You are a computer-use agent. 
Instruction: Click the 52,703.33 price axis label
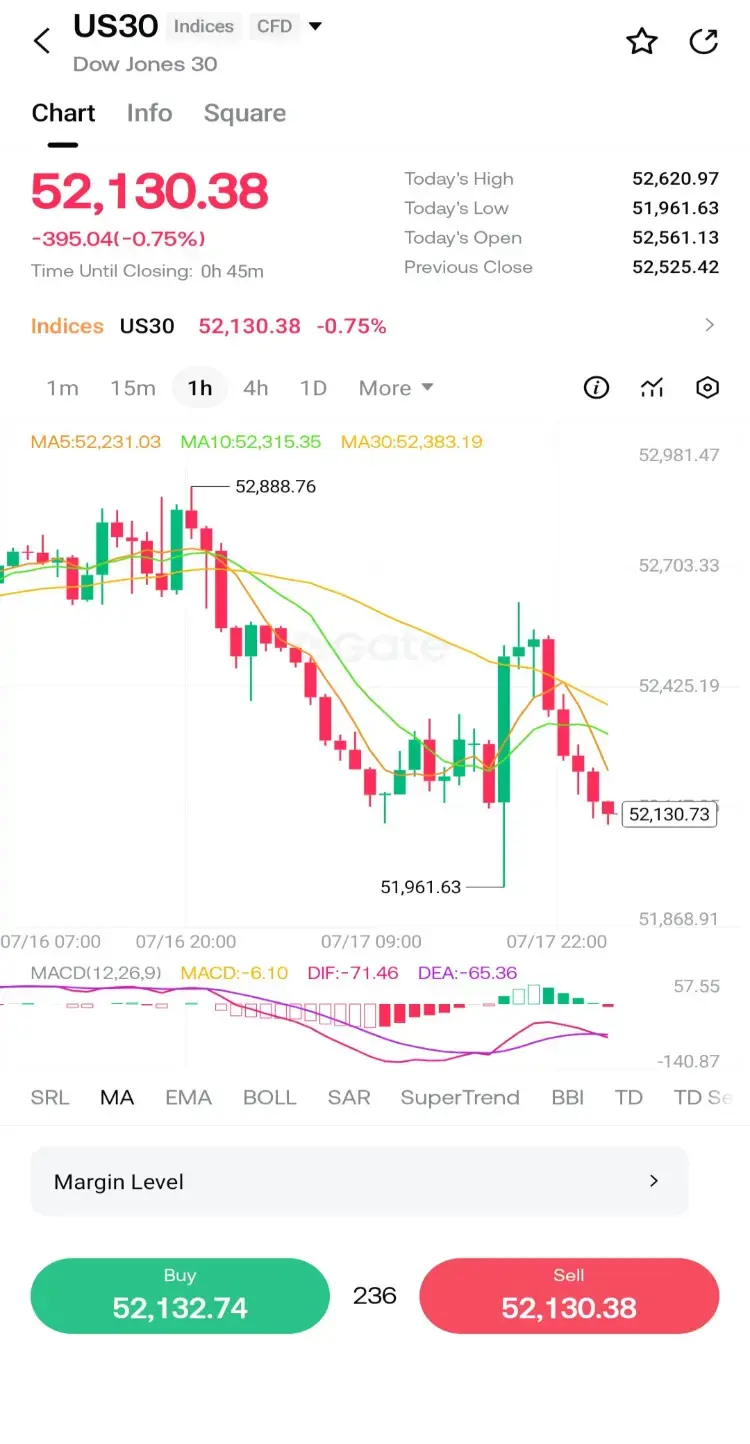pos(679,566)
